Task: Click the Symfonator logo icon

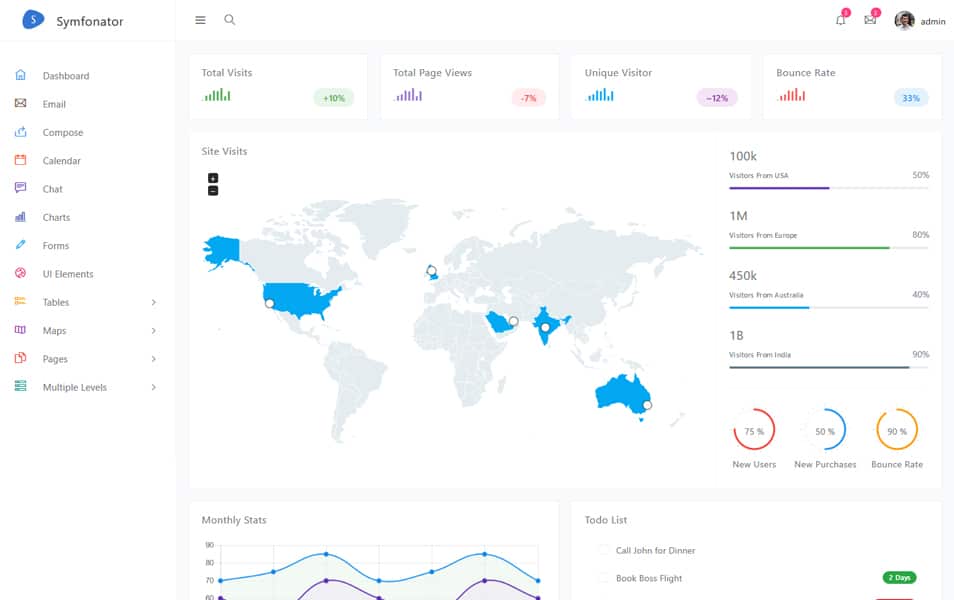Action: tap(33, 20)
